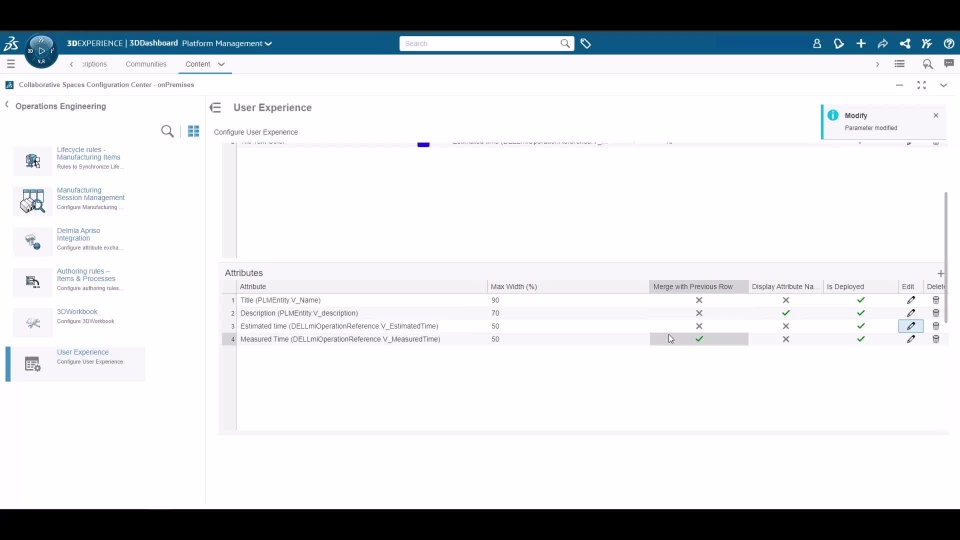This screenshot has width=960, height=540.
Task: Sort by the Attribute column header
Action: (361, 287)
